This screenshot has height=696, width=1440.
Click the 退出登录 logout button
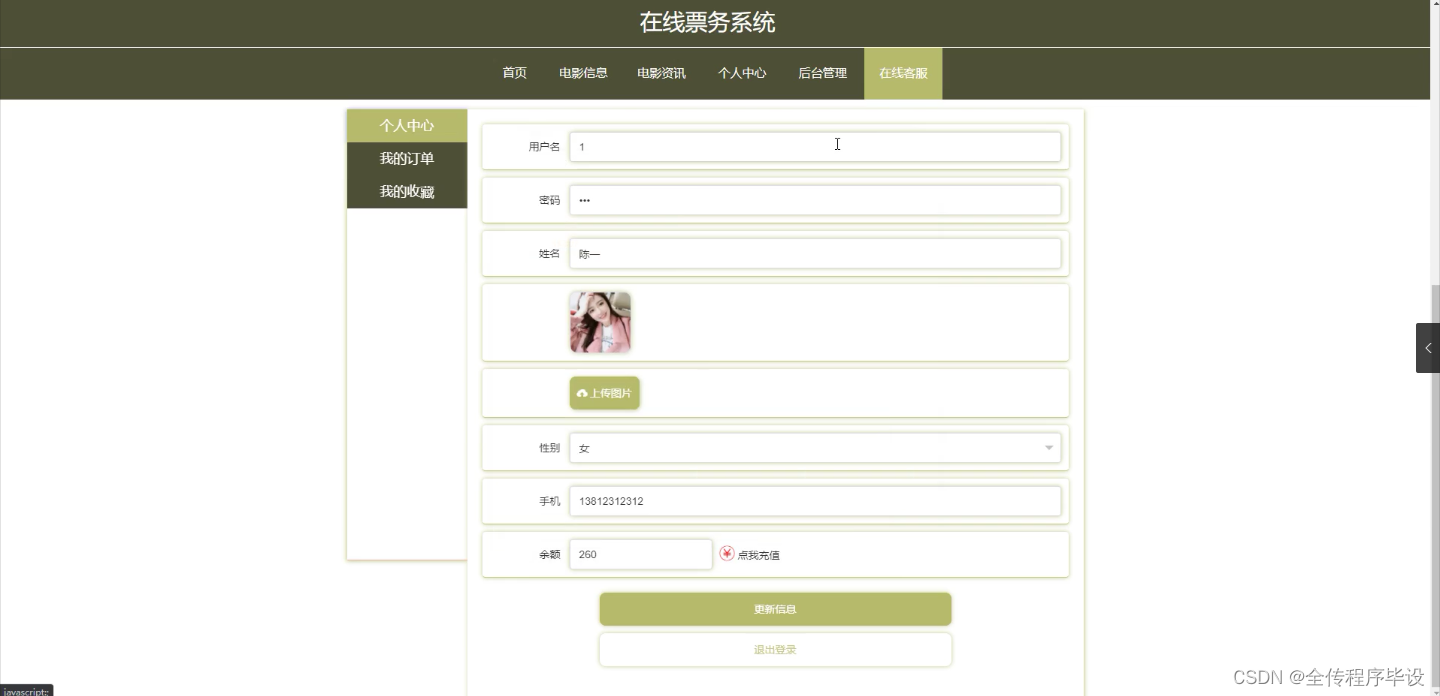click(x=774, y=649)
